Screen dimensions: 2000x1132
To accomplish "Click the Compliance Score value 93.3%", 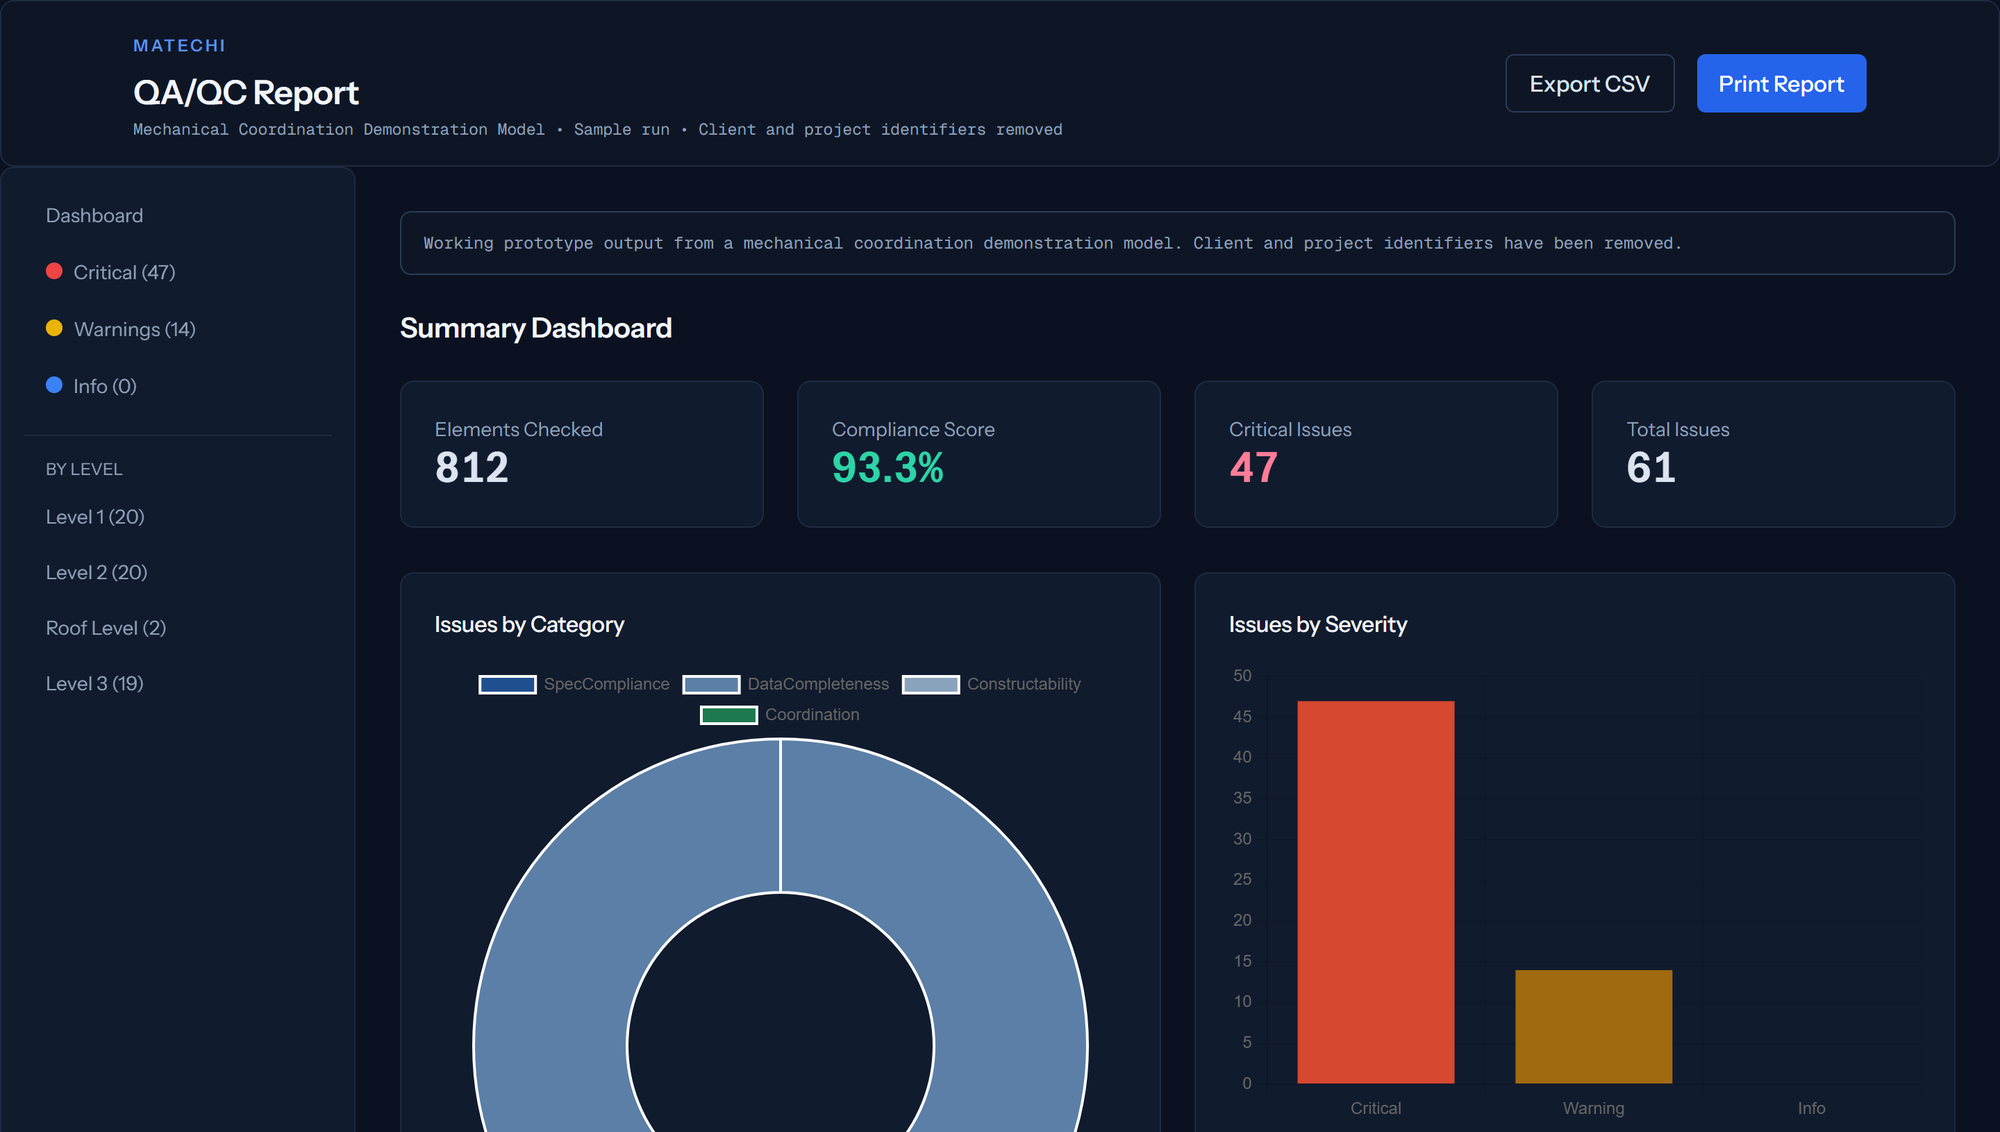I will 888,468.
